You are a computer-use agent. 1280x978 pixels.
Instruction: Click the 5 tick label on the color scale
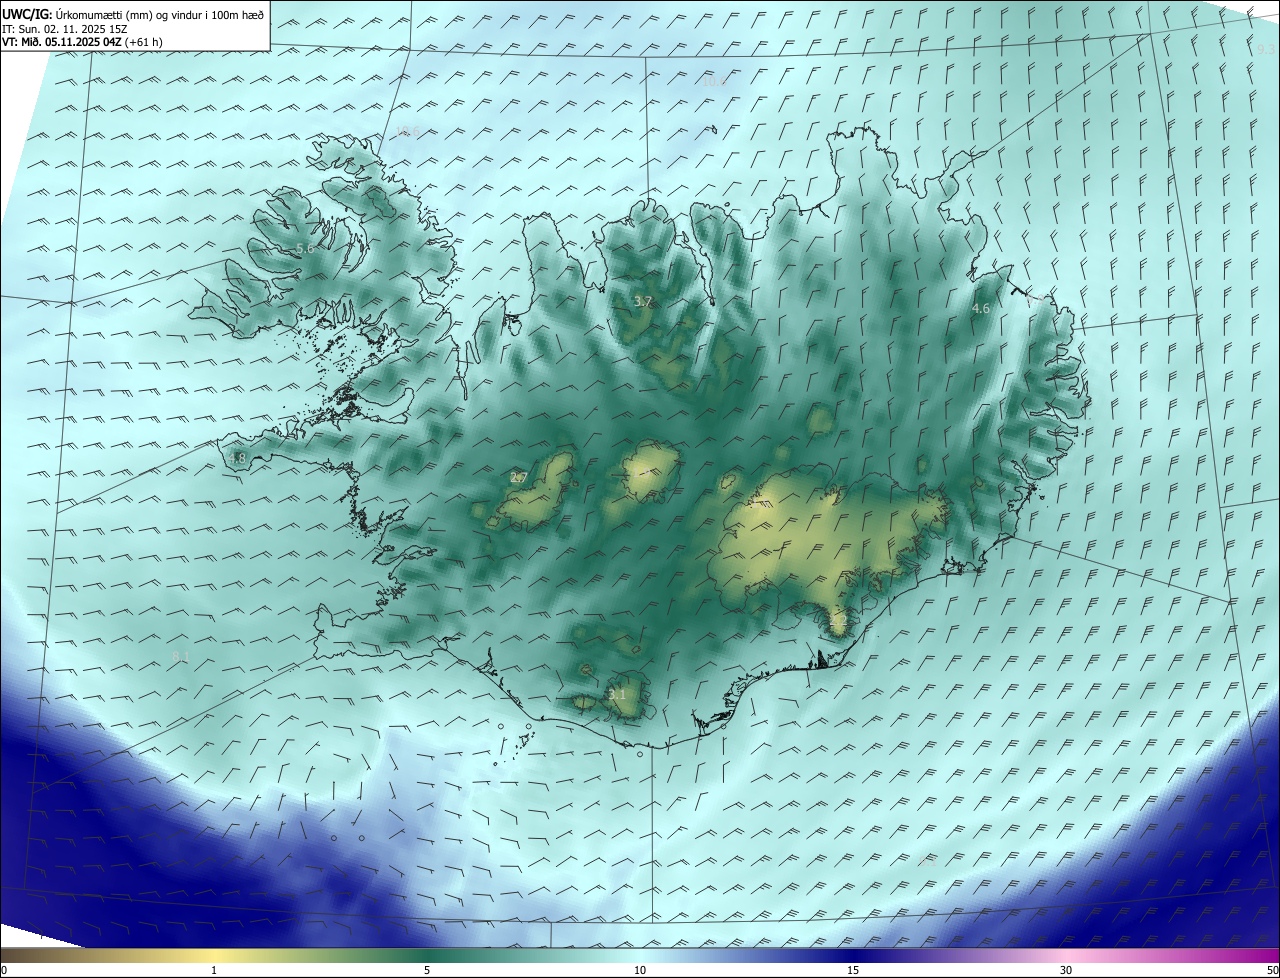427,970
